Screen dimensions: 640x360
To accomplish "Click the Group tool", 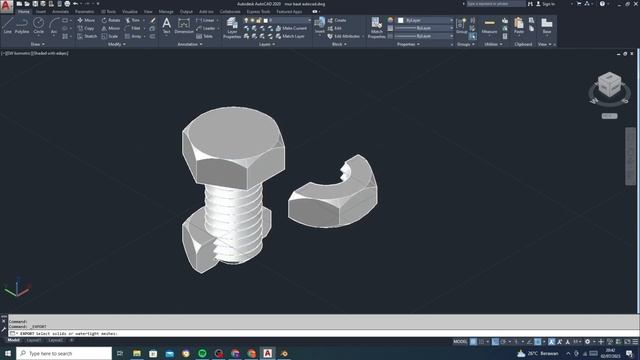I will pos(462,25).
